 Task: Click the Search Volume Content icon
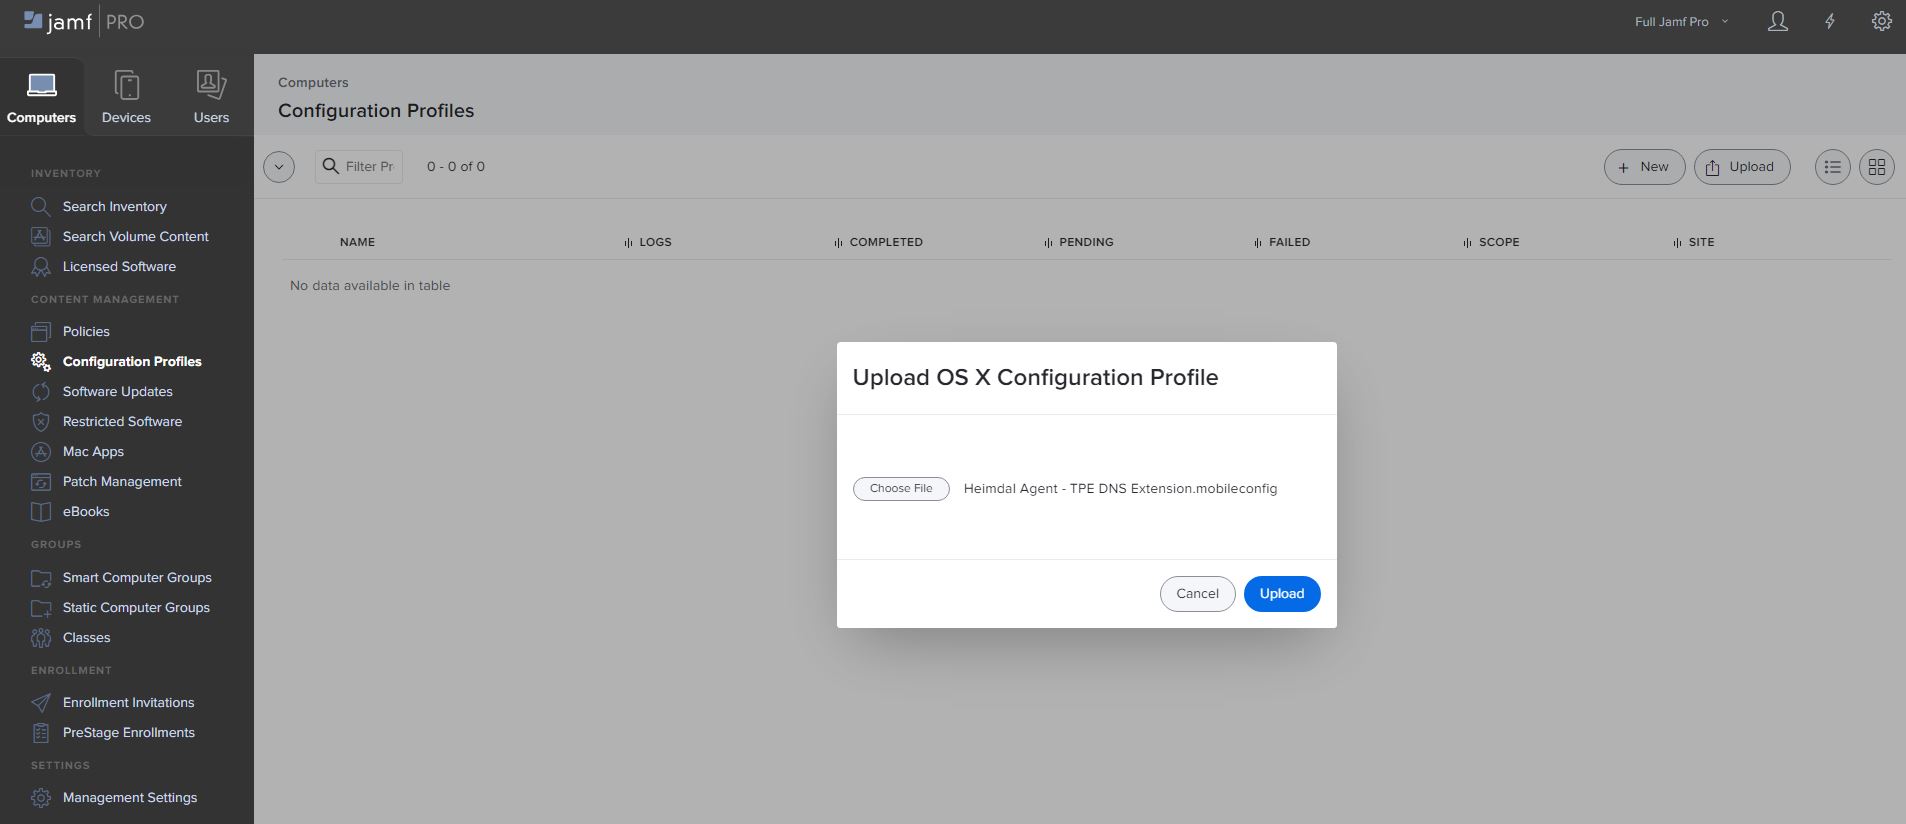tap(41, 236)
